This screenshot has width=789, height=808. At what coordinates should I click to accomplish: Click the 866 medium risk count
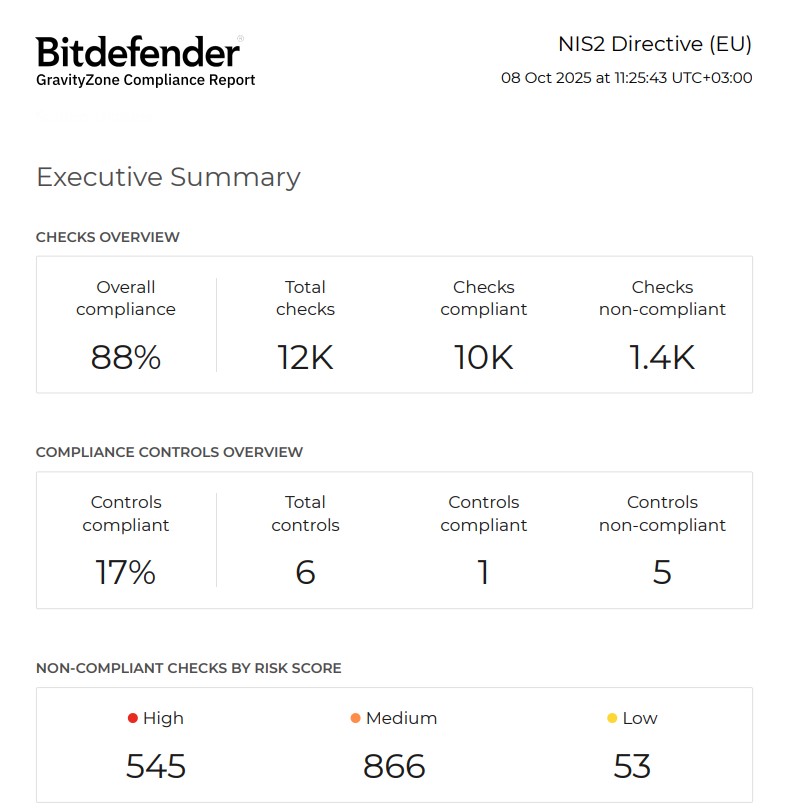(x=394, y=766)
